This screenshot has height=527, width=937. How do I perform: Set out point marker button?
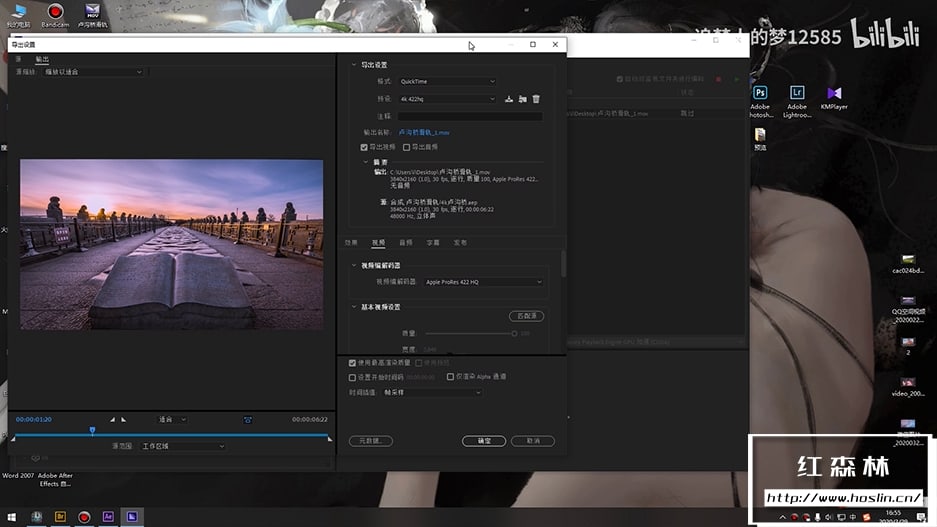pyautogui.click(x=124, y=419)
